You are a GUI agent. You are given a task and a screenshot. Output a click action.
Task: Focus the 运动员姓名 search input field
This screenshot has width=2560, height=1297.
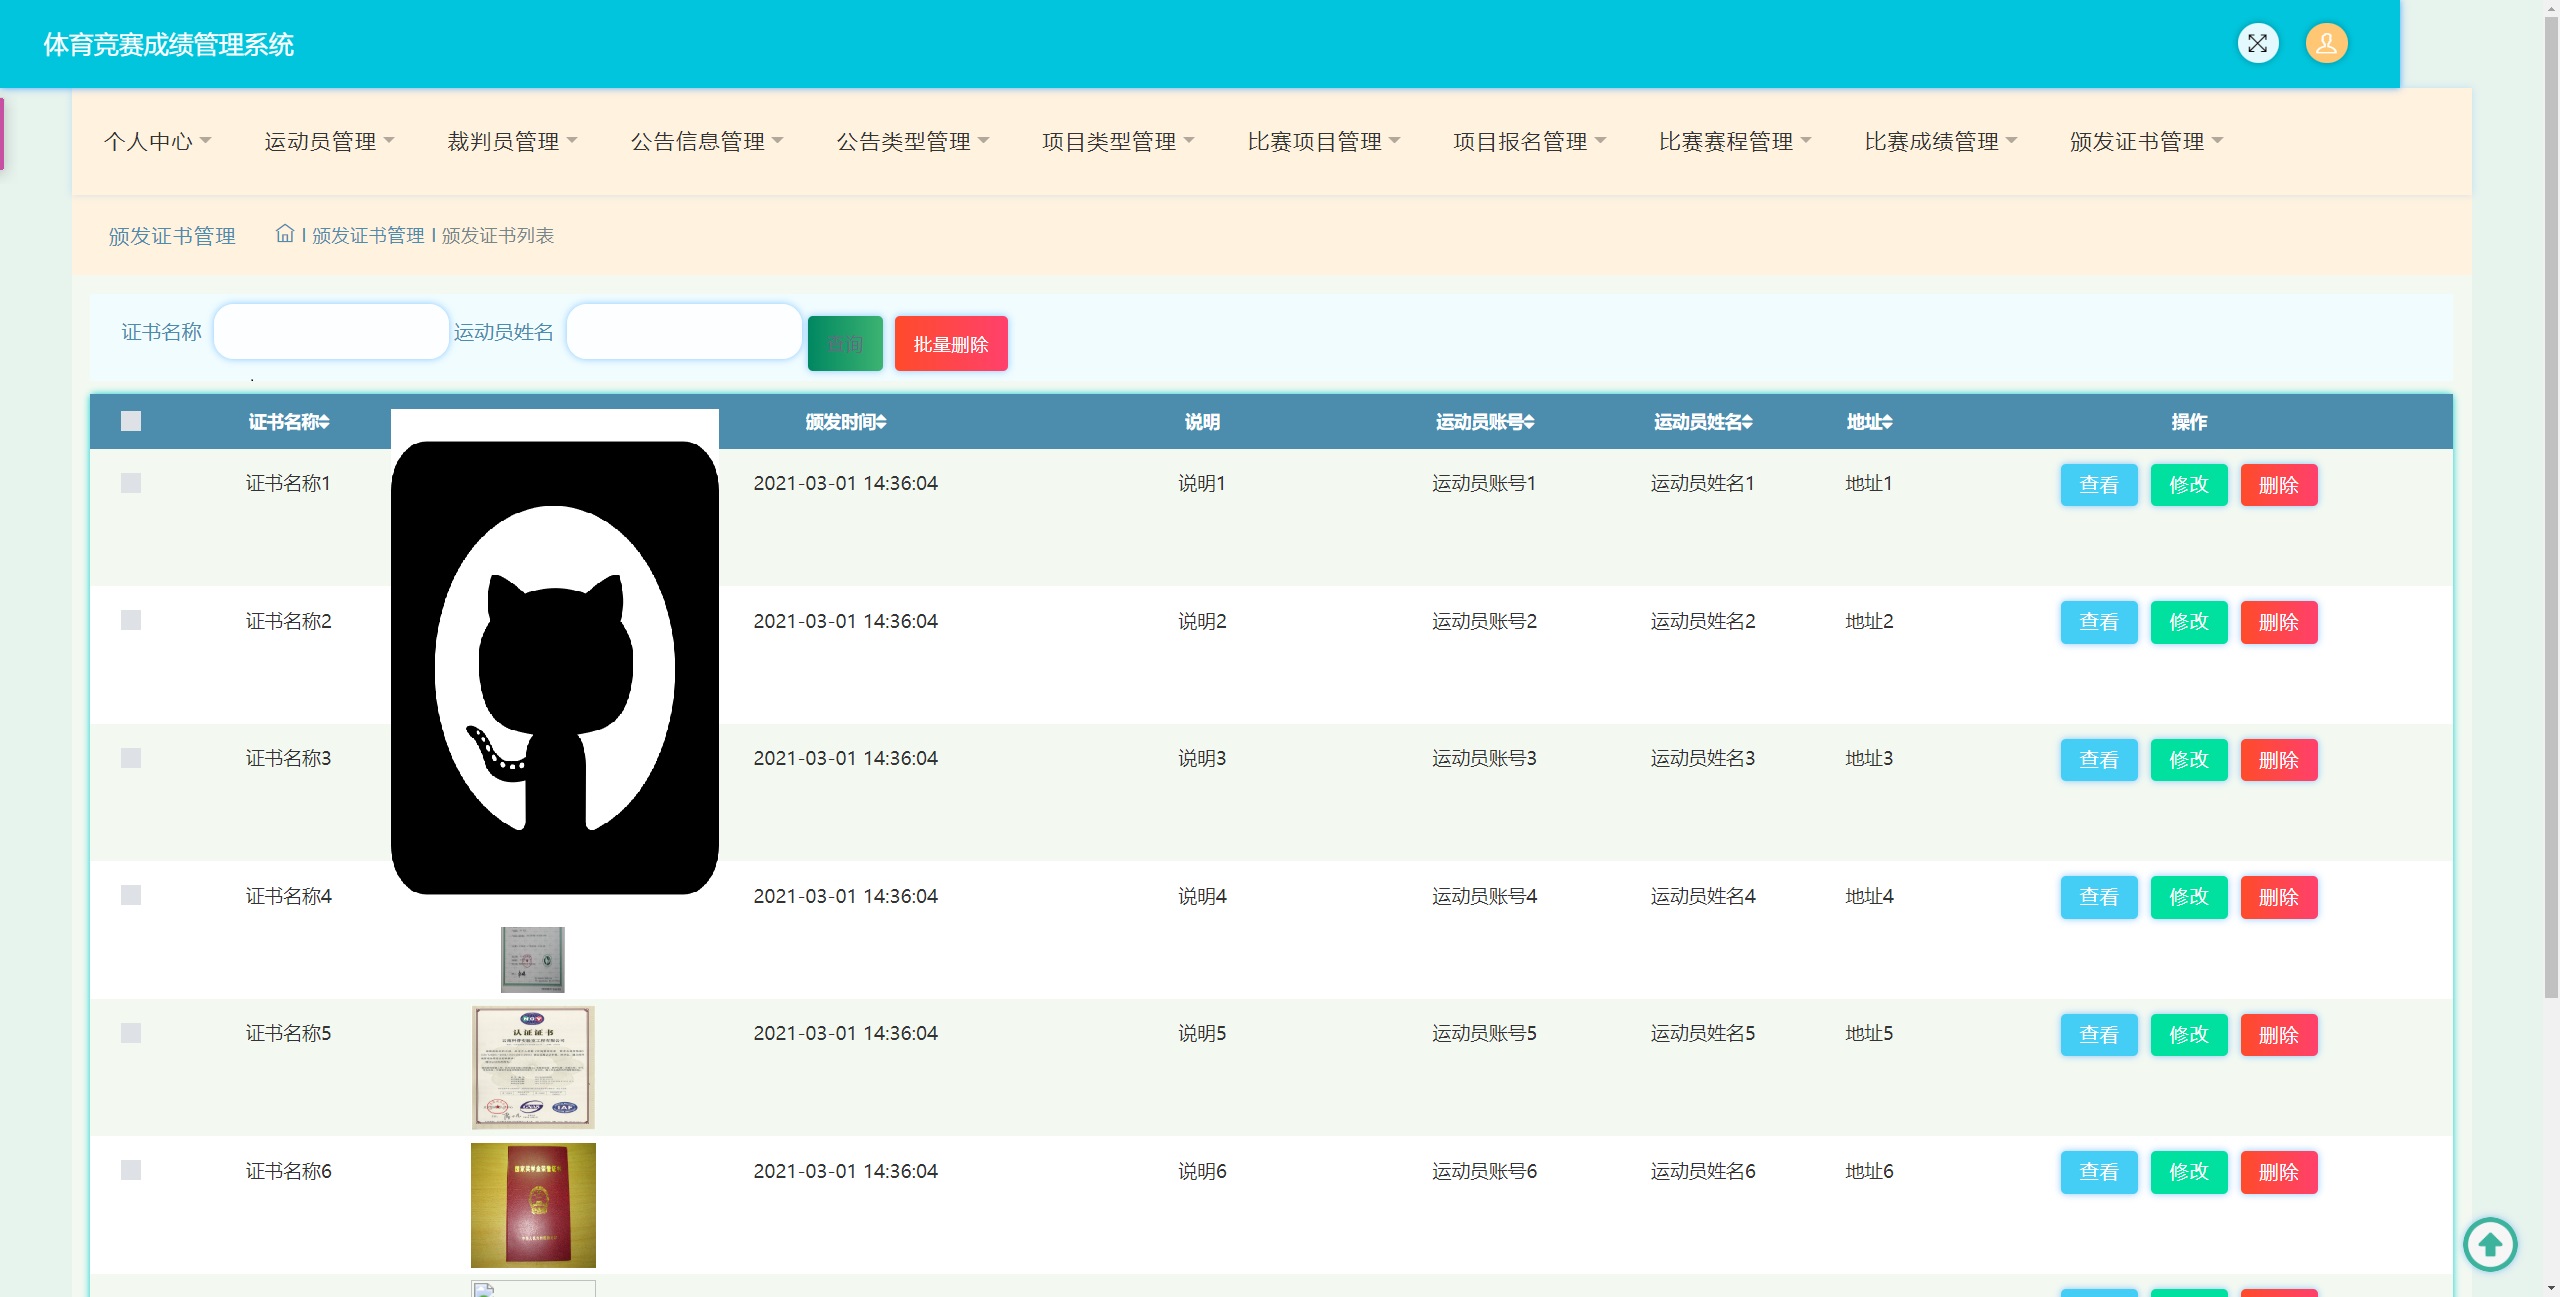pyautogui.click(x=684, y=331)
